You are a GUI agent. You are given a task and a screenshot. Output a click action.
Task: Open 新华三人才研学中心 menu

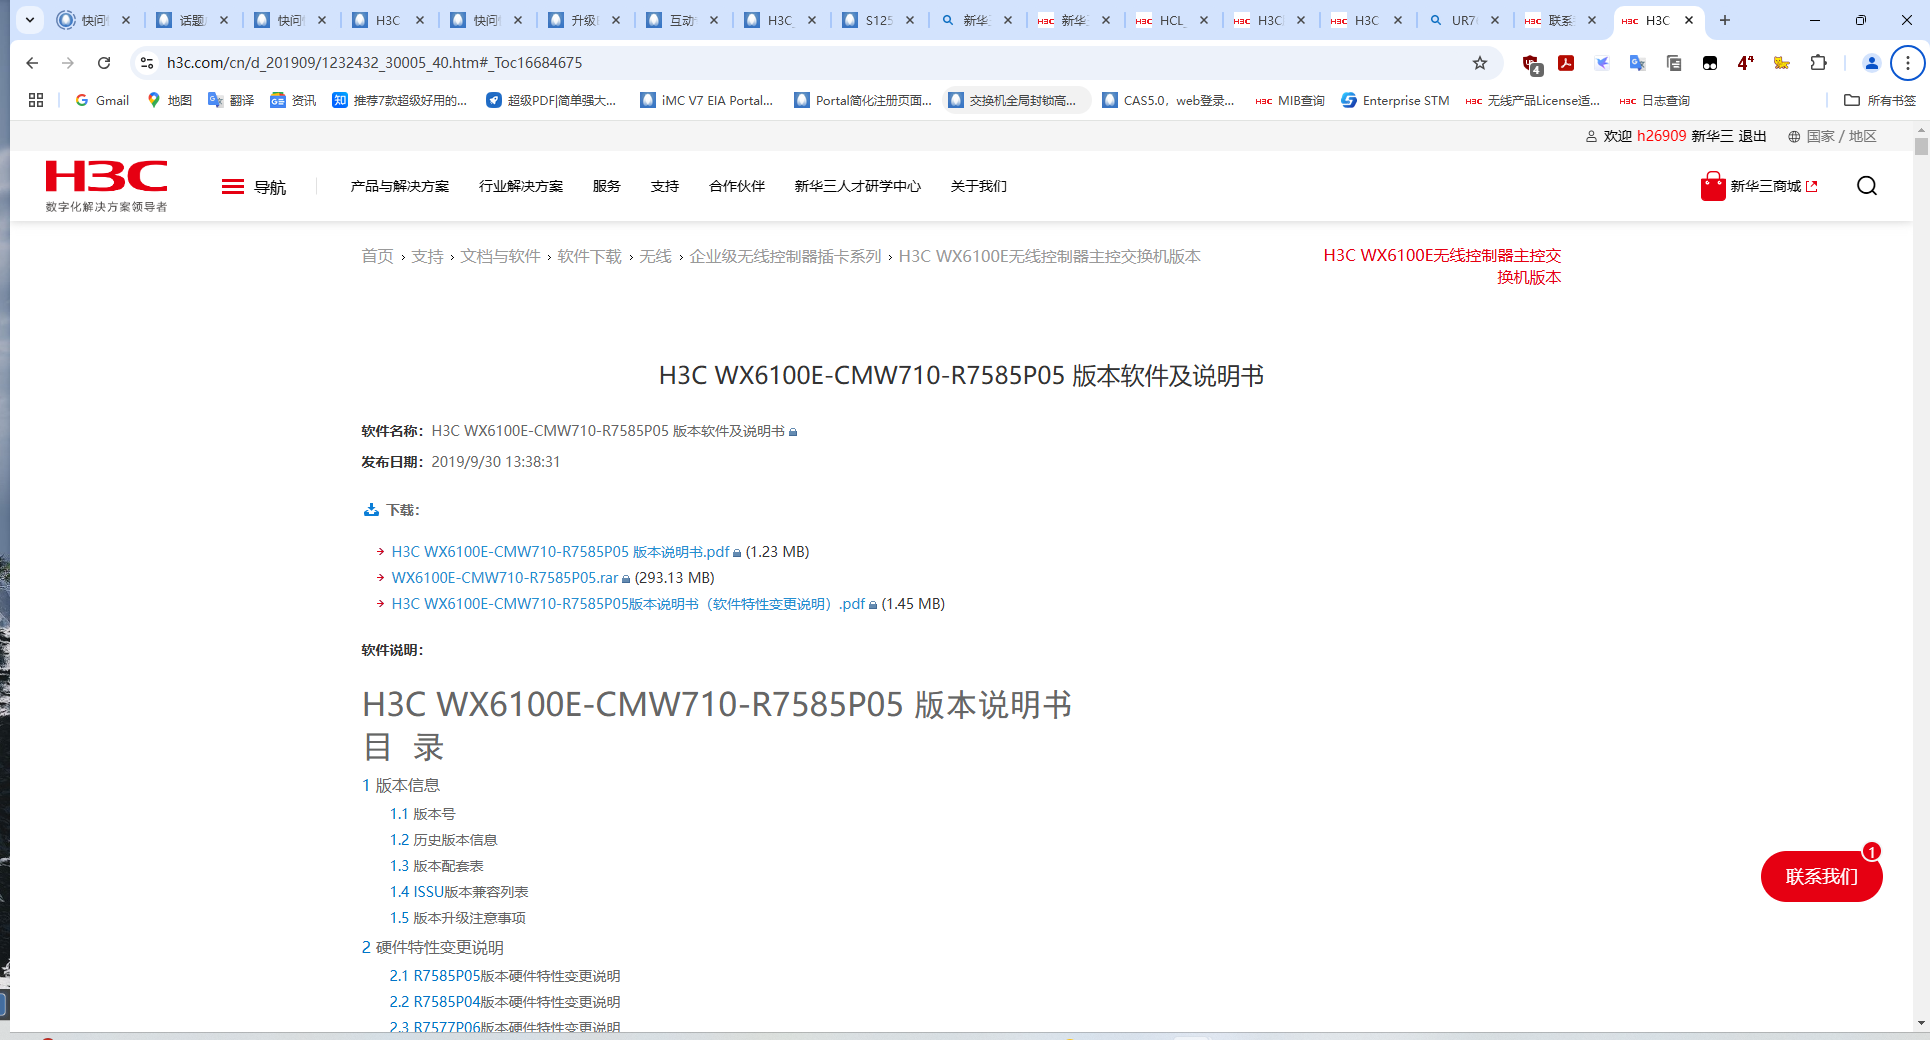point(858,186)
